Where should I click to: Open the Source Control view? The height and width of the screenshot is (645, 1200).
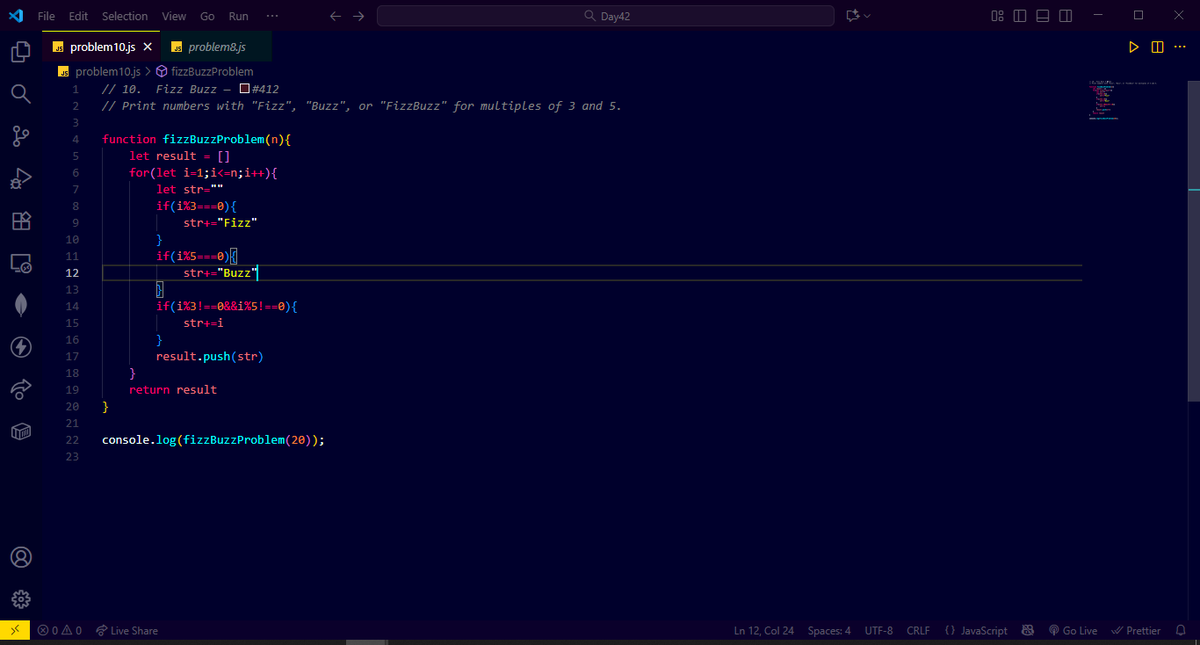pos(21,135)
